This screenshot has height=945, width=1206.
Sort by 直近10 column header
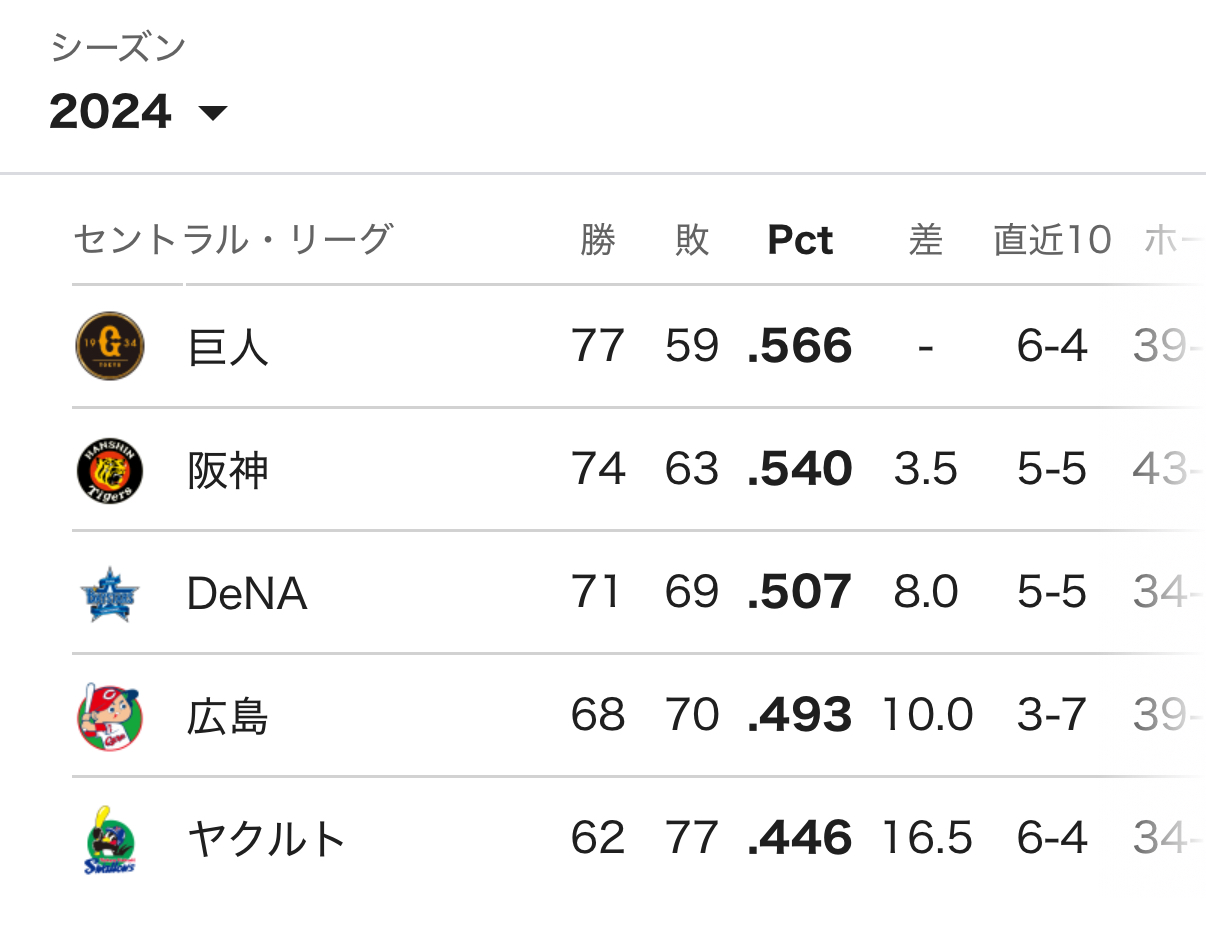pyautogui.click(x=1052, y=240)
